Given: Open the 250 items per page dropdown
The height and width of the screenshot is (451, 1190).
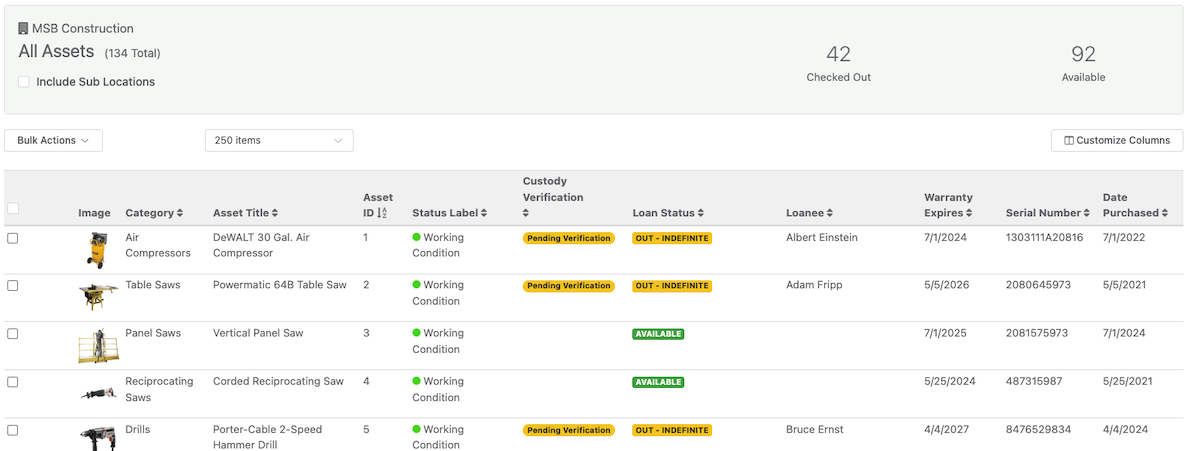Looking at the screenshot, I should pos(279,140).
